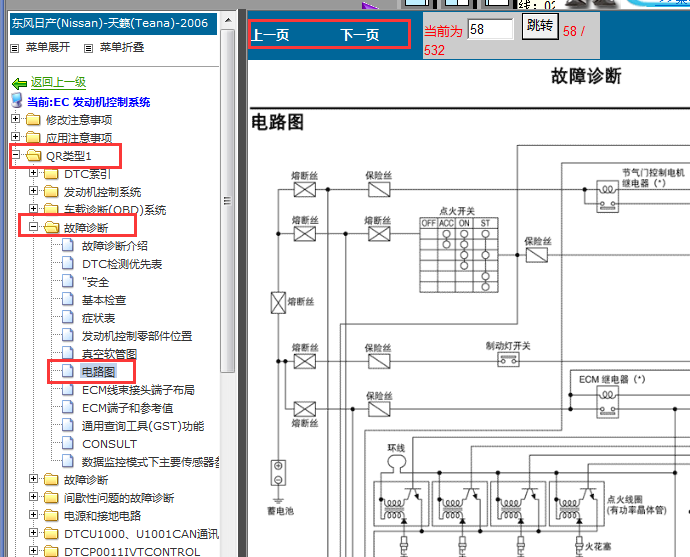
Task: Click the page icon for 基本检查
Action: tap(68, 299)
